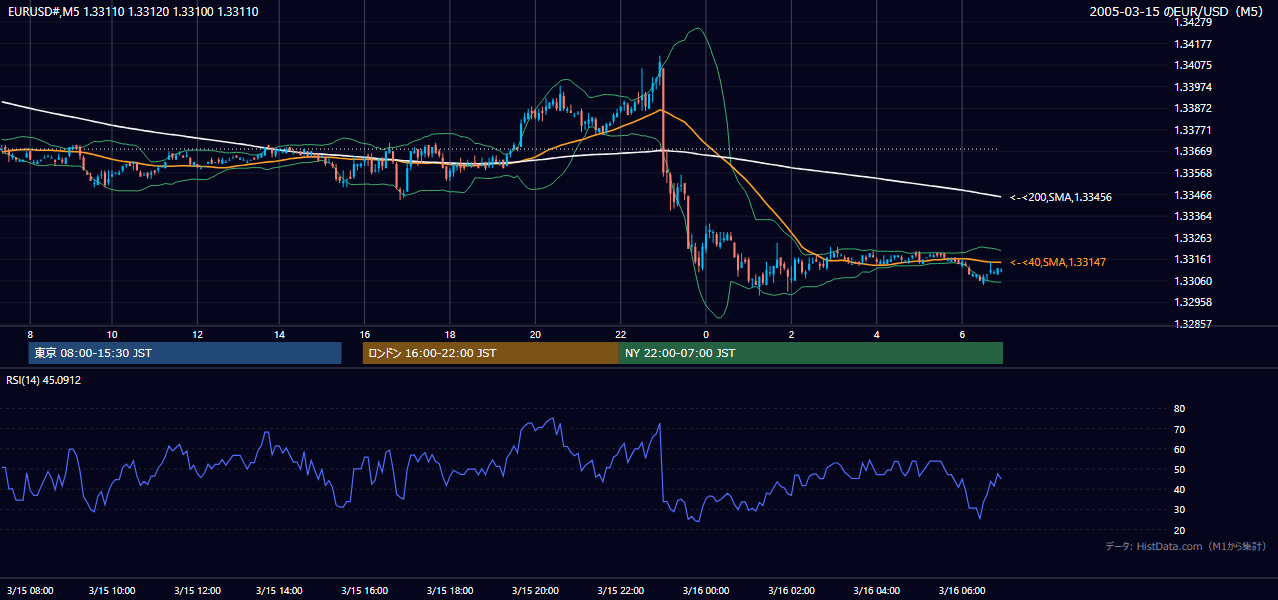The image size is (1278, 600).
Task: Click the London 16:00-22:00 JST session bar
Action: pyautogui.click(x=491, y=353)
